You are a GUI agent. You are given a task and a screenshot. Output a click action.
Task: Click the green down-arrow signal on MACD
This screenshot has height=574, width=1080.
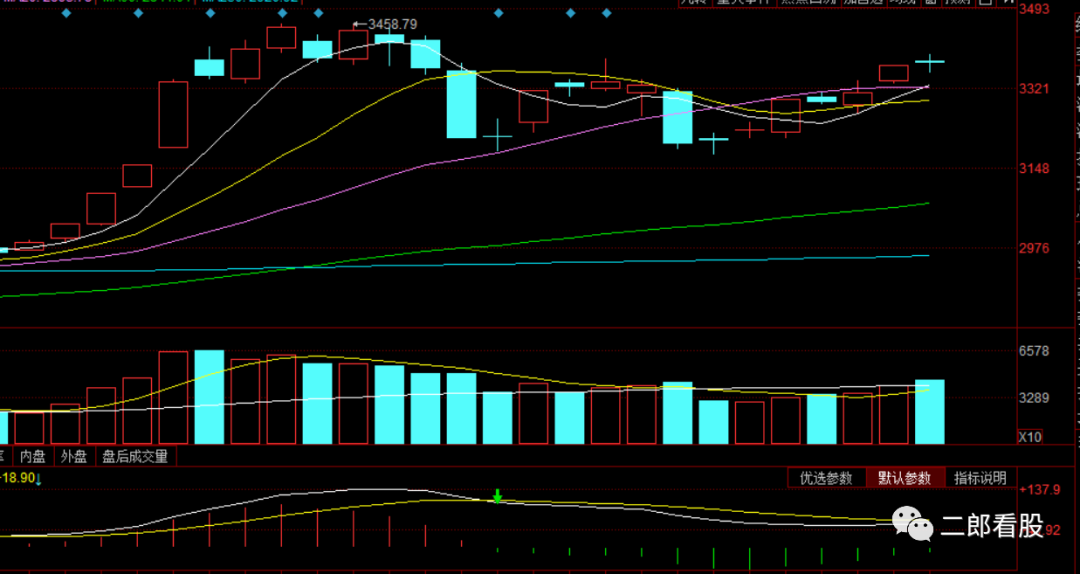pos(497,495)
